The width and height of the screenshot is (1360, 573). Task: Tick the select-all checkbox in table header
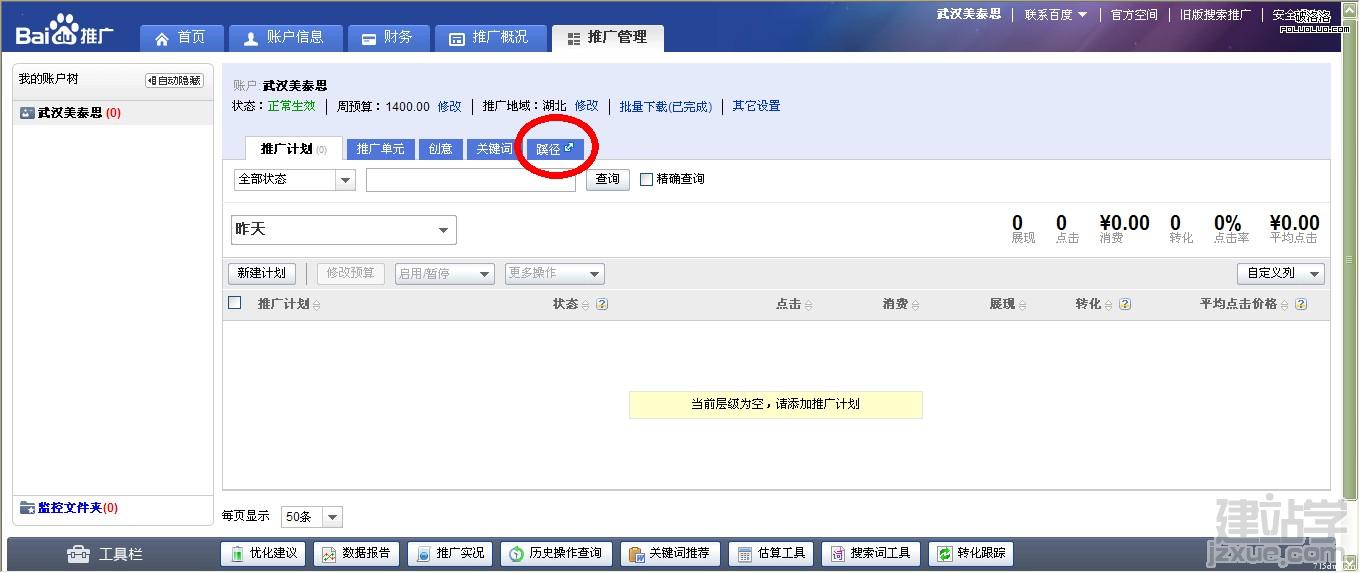tap(235, 303)
